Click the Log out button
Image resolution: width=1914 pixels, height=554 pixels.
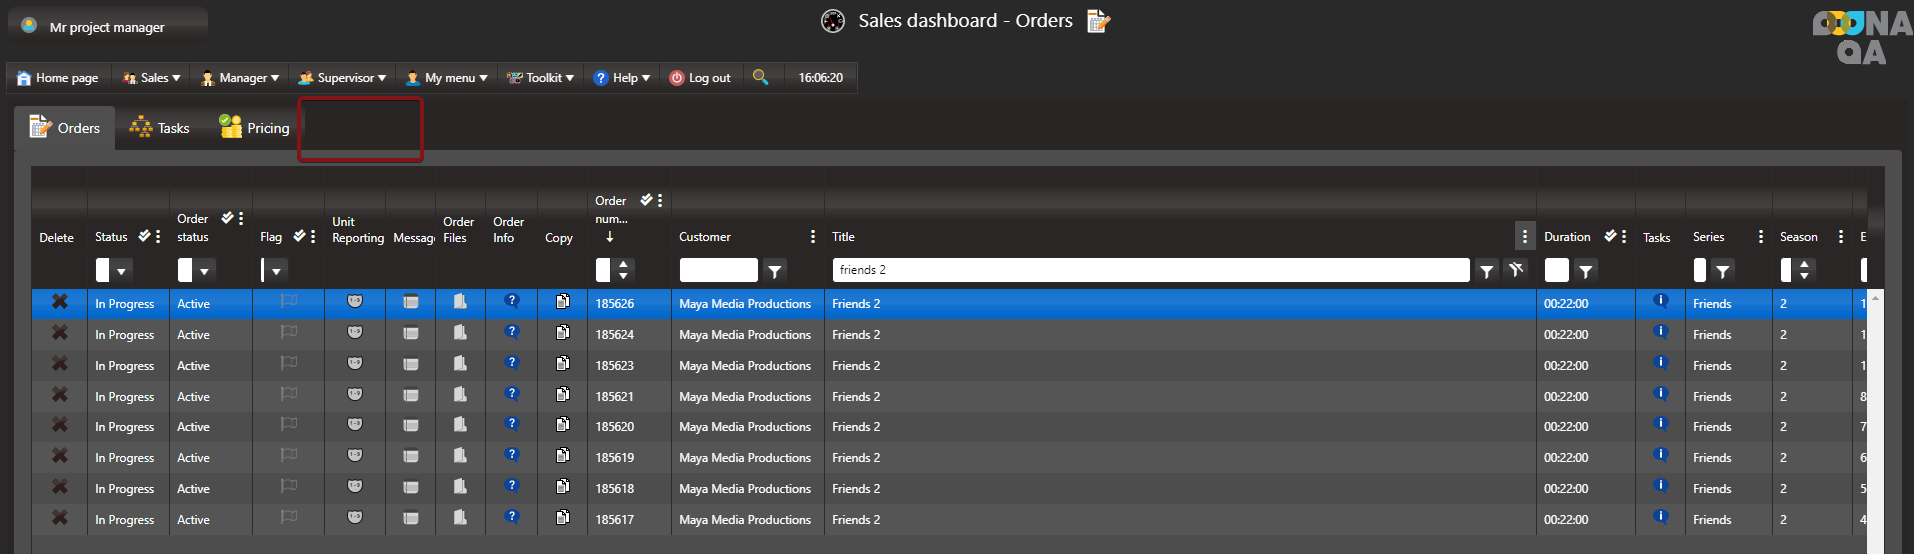pos(700,78)
